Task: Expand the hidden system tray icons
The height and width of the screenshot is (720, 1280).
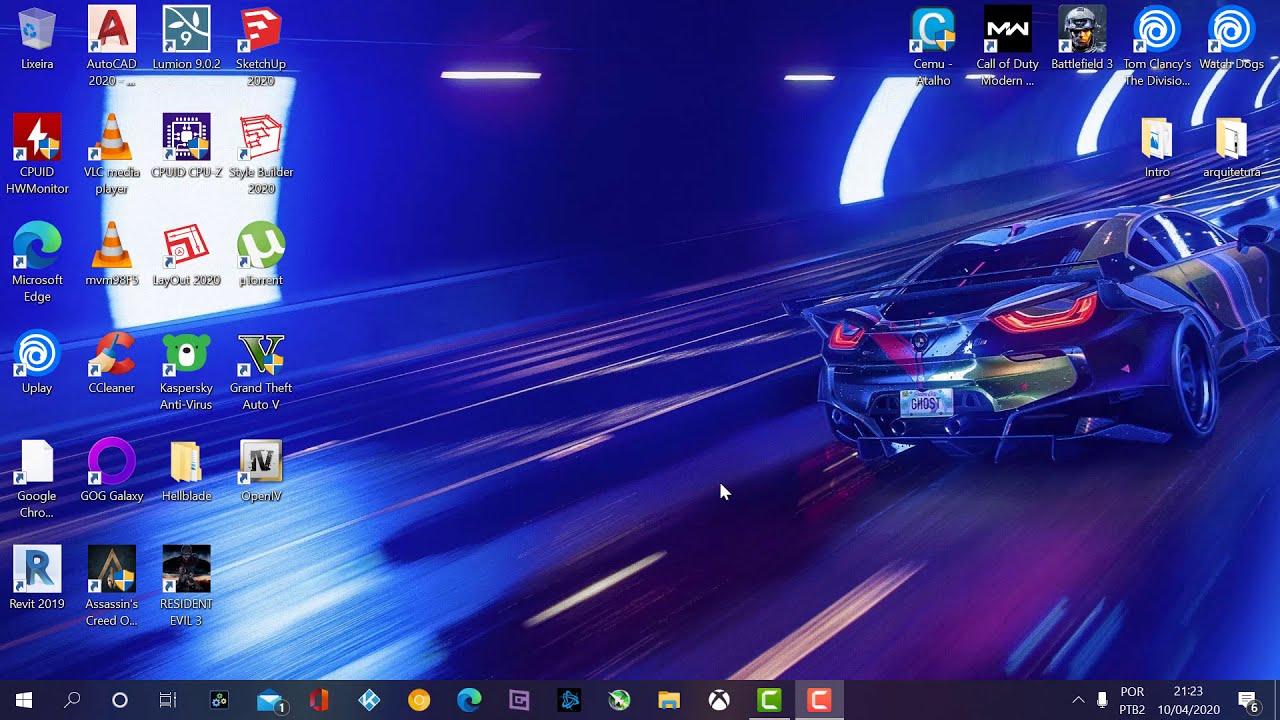Action: (1078, 700)
